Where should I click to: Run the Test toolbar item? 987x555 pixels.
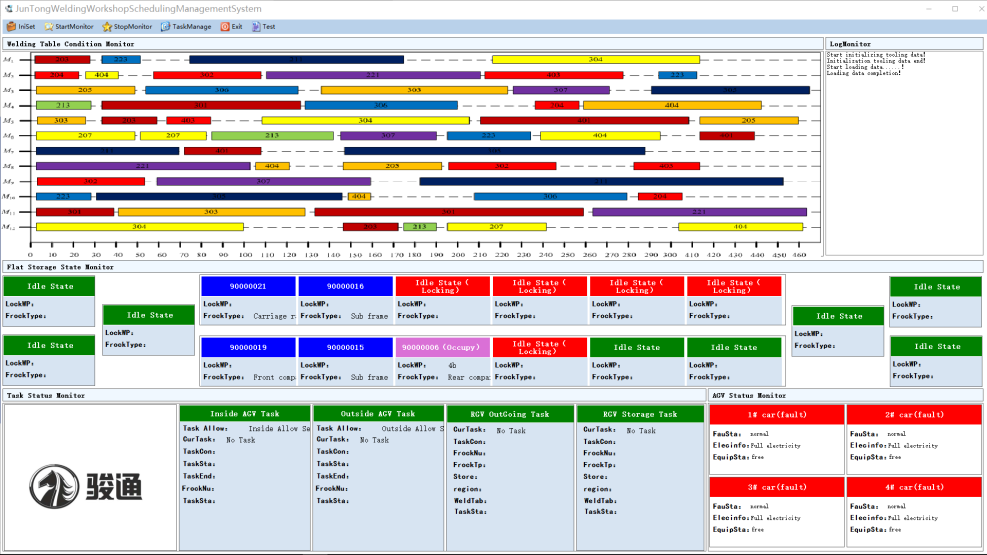(255, 27)
